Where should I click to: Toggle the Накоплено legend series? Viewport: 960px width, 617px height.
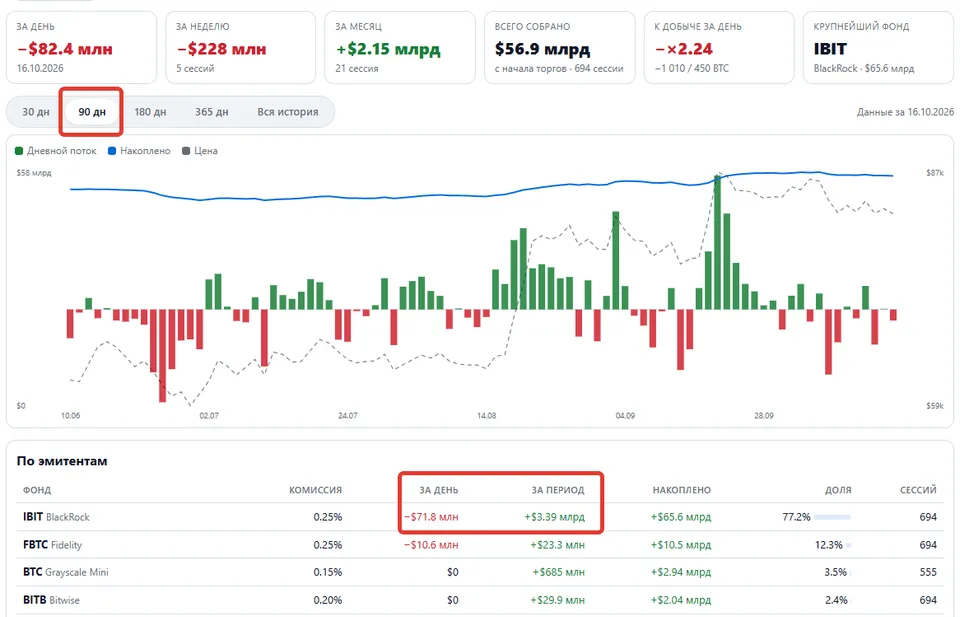139,151
